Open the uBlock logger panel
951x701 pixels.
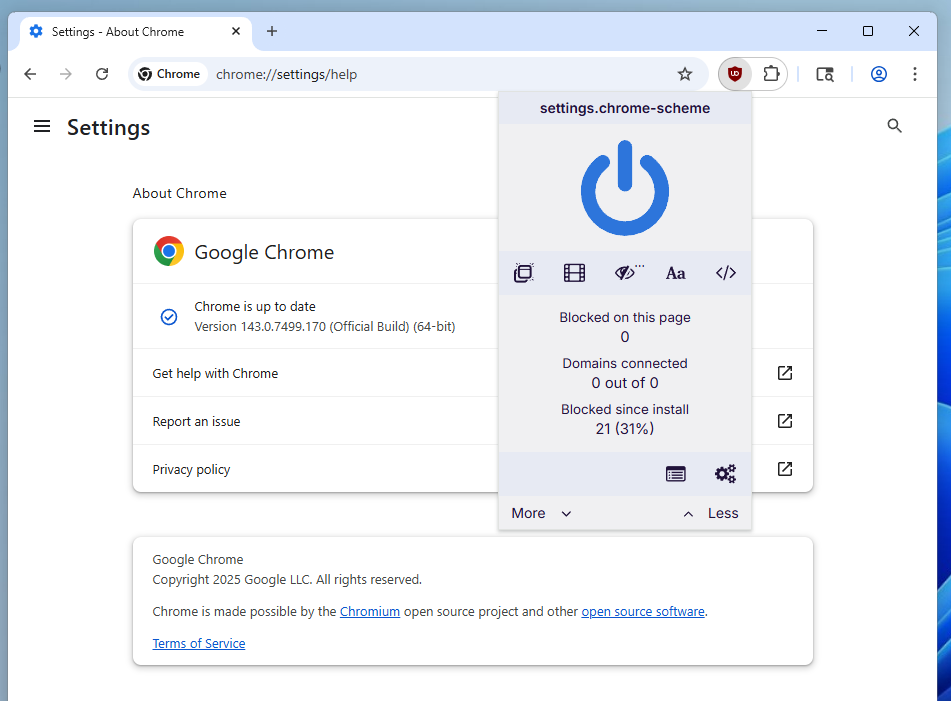tap(676, 473)
